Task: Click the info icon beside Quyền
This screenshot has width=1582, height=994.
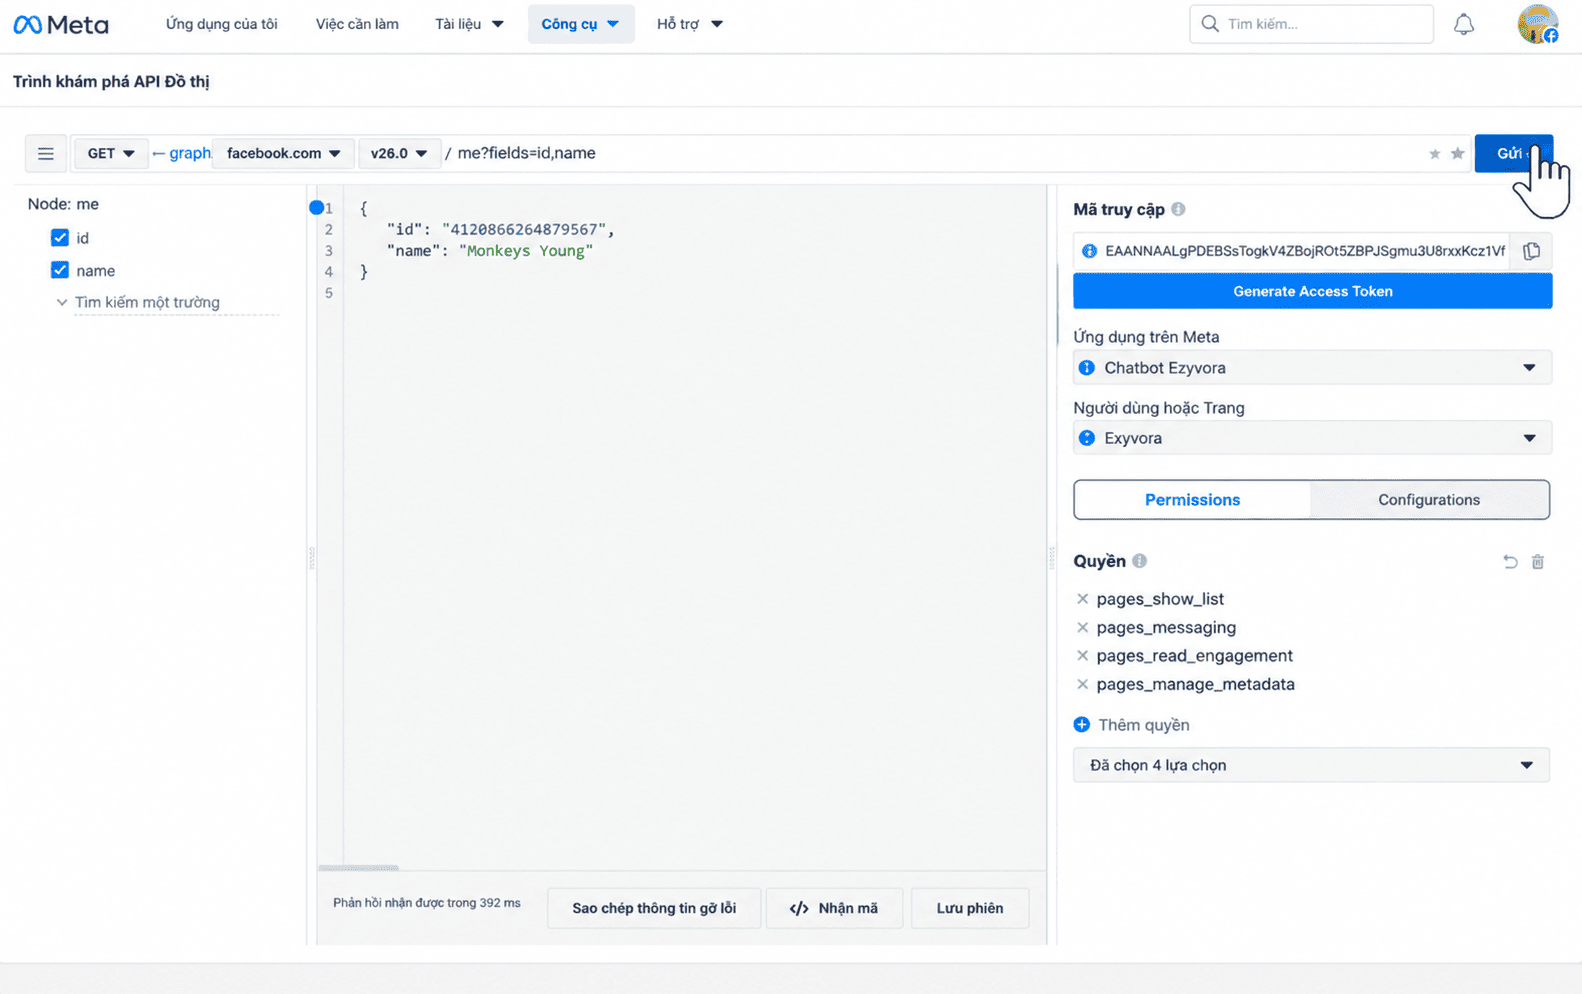Action: 1139,561
